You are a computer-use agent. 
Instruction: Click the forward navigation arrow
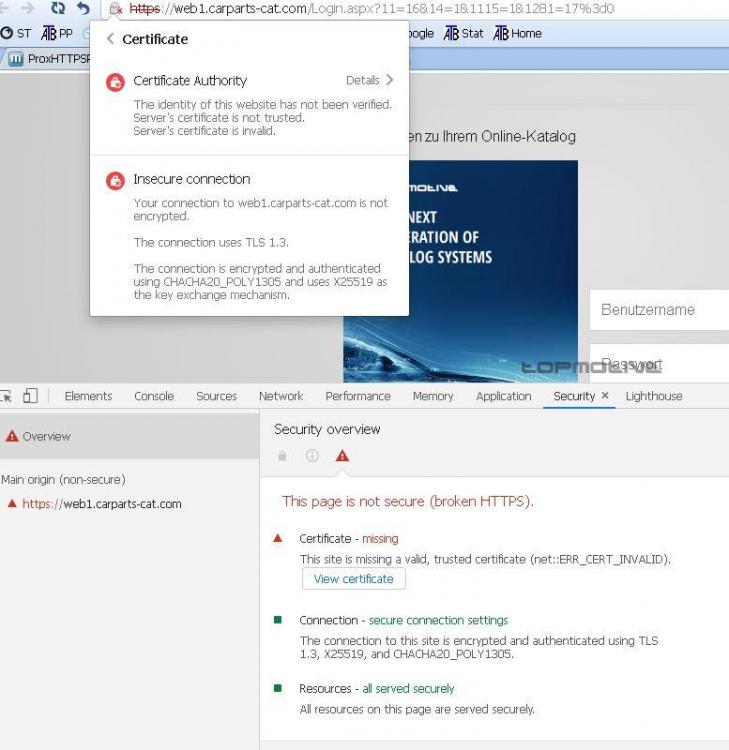(27, 8)
